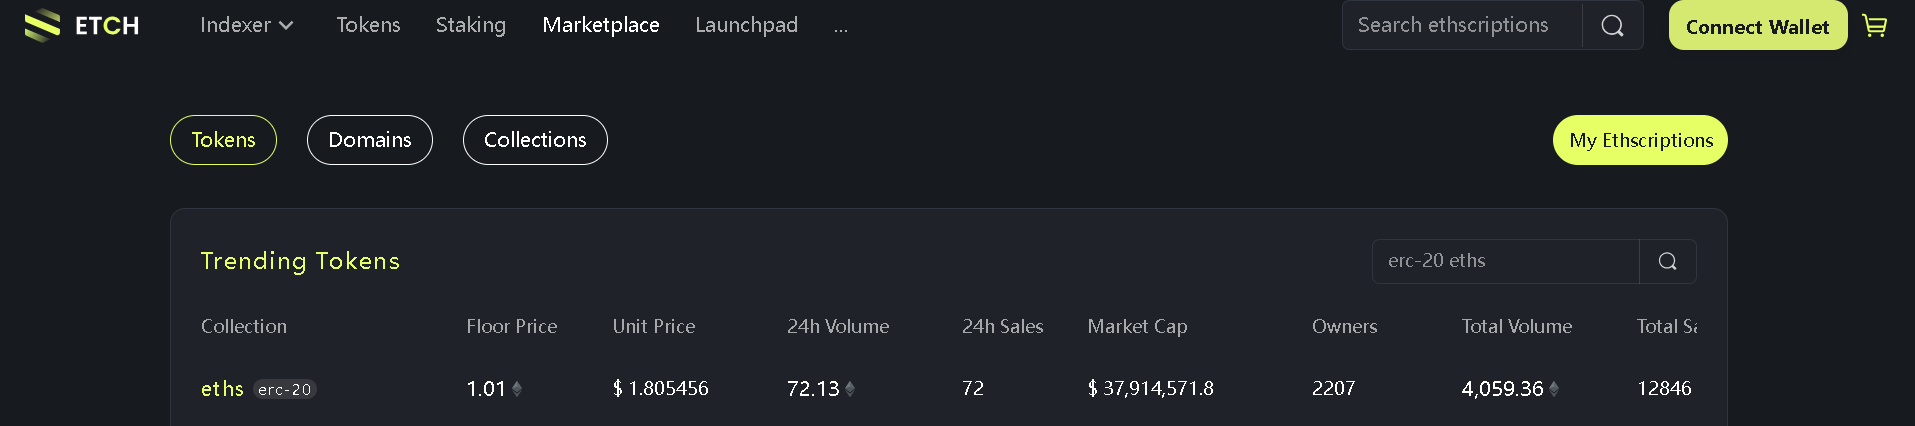Image resolution: width=1915 pixels, height=426 pixels.
Task: Open the more options ellipsis menu
Action: [x=840, y=27]
